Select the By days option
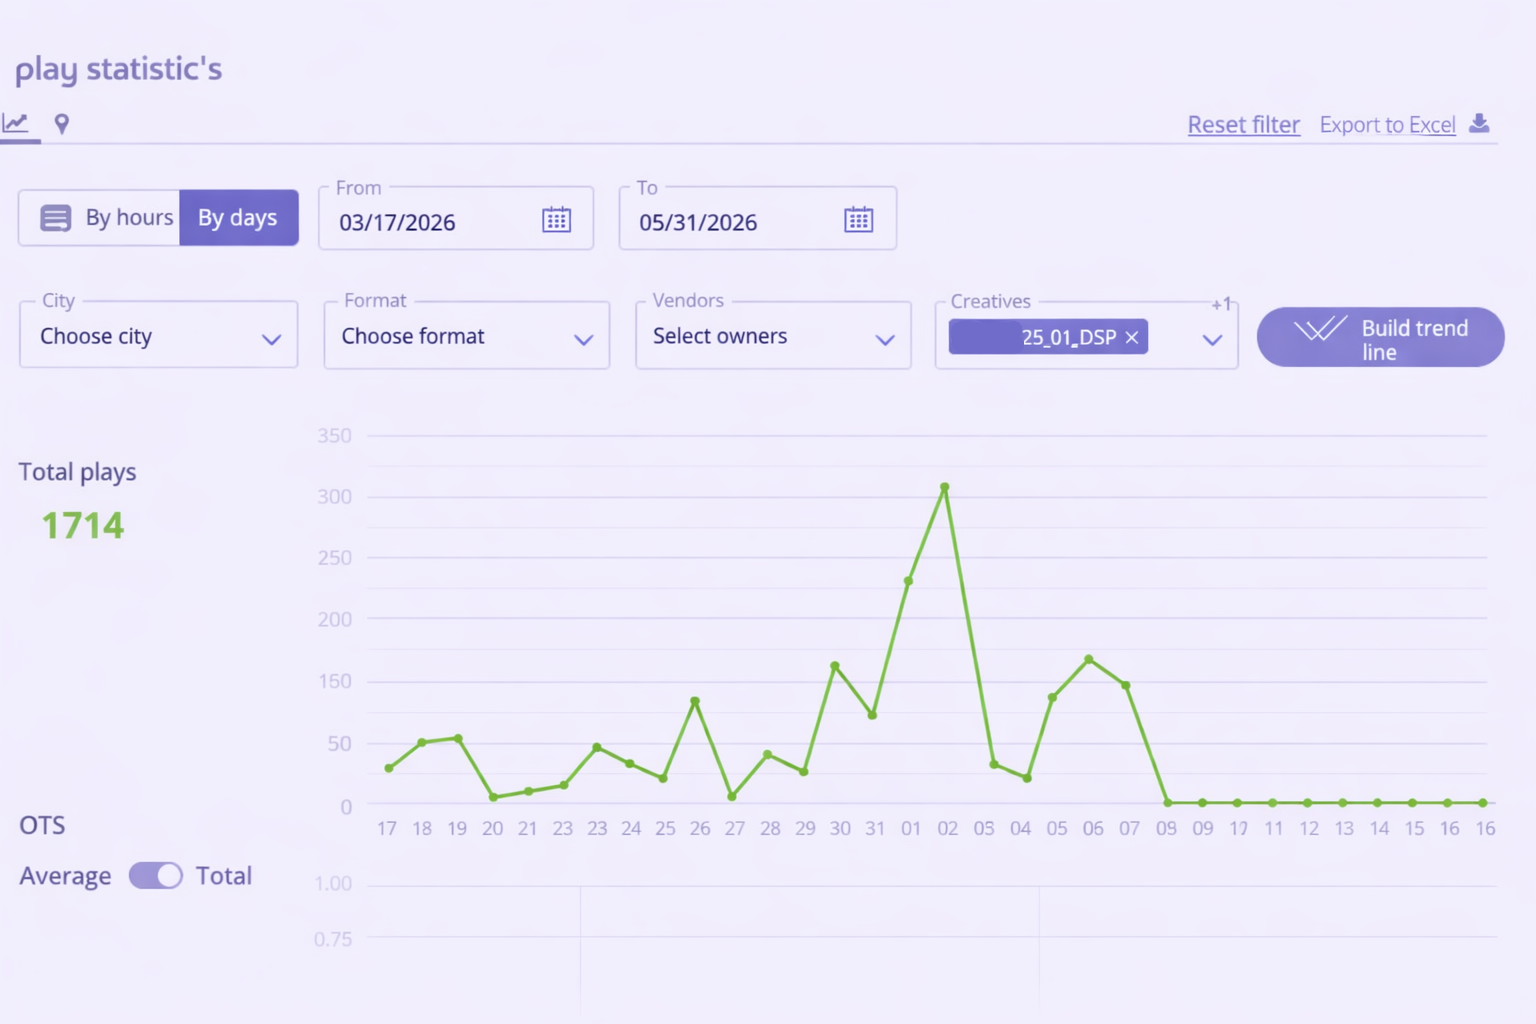 [238, 217]
